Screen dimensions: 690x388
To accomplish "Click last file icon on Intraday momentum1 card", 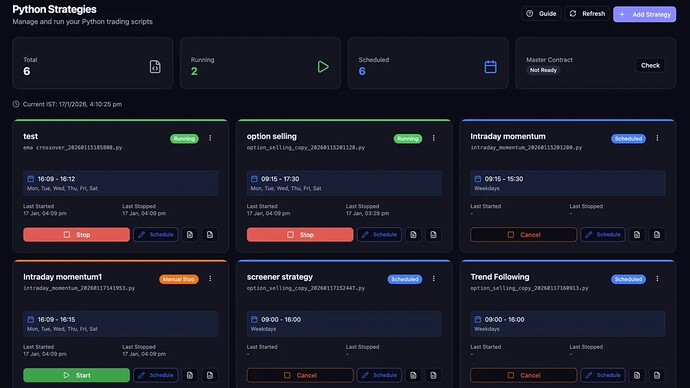I will click(210, 375).
